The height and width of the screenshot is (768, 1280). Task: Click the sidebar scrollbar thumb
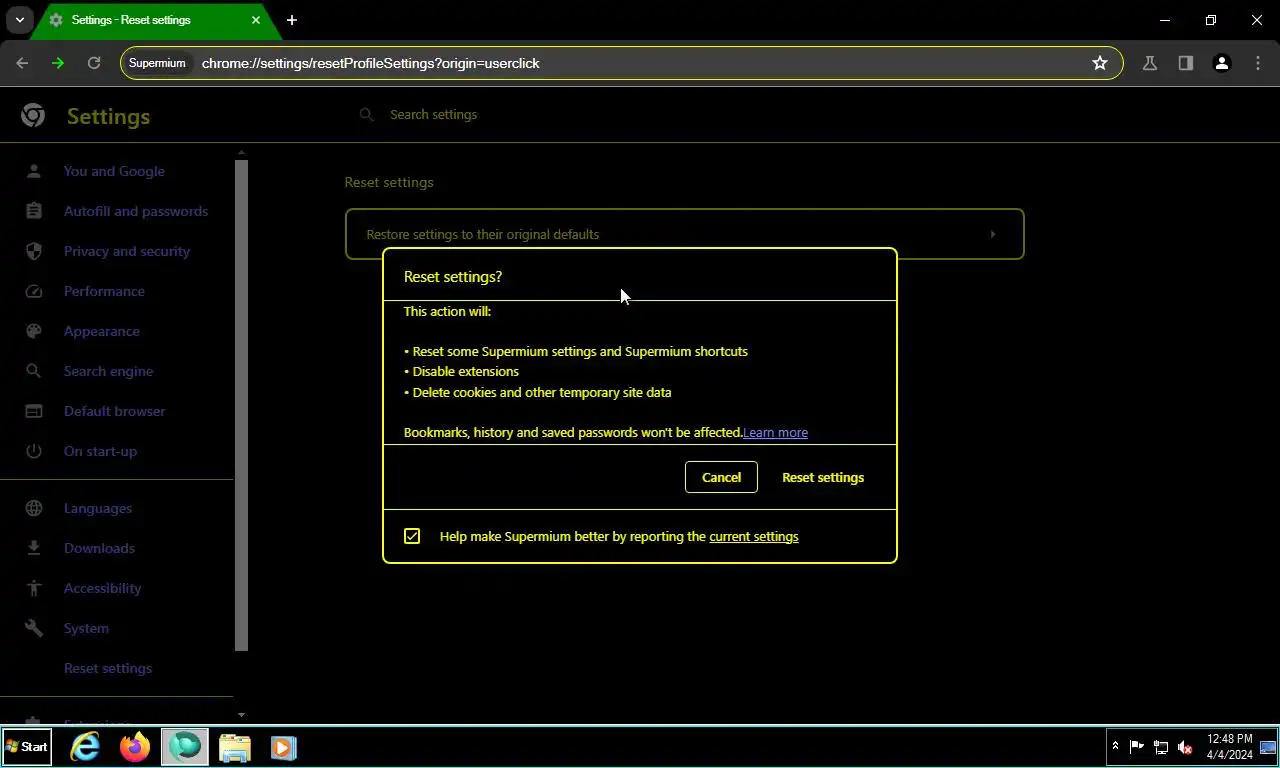pyautogui.click(x=241, y=405)
